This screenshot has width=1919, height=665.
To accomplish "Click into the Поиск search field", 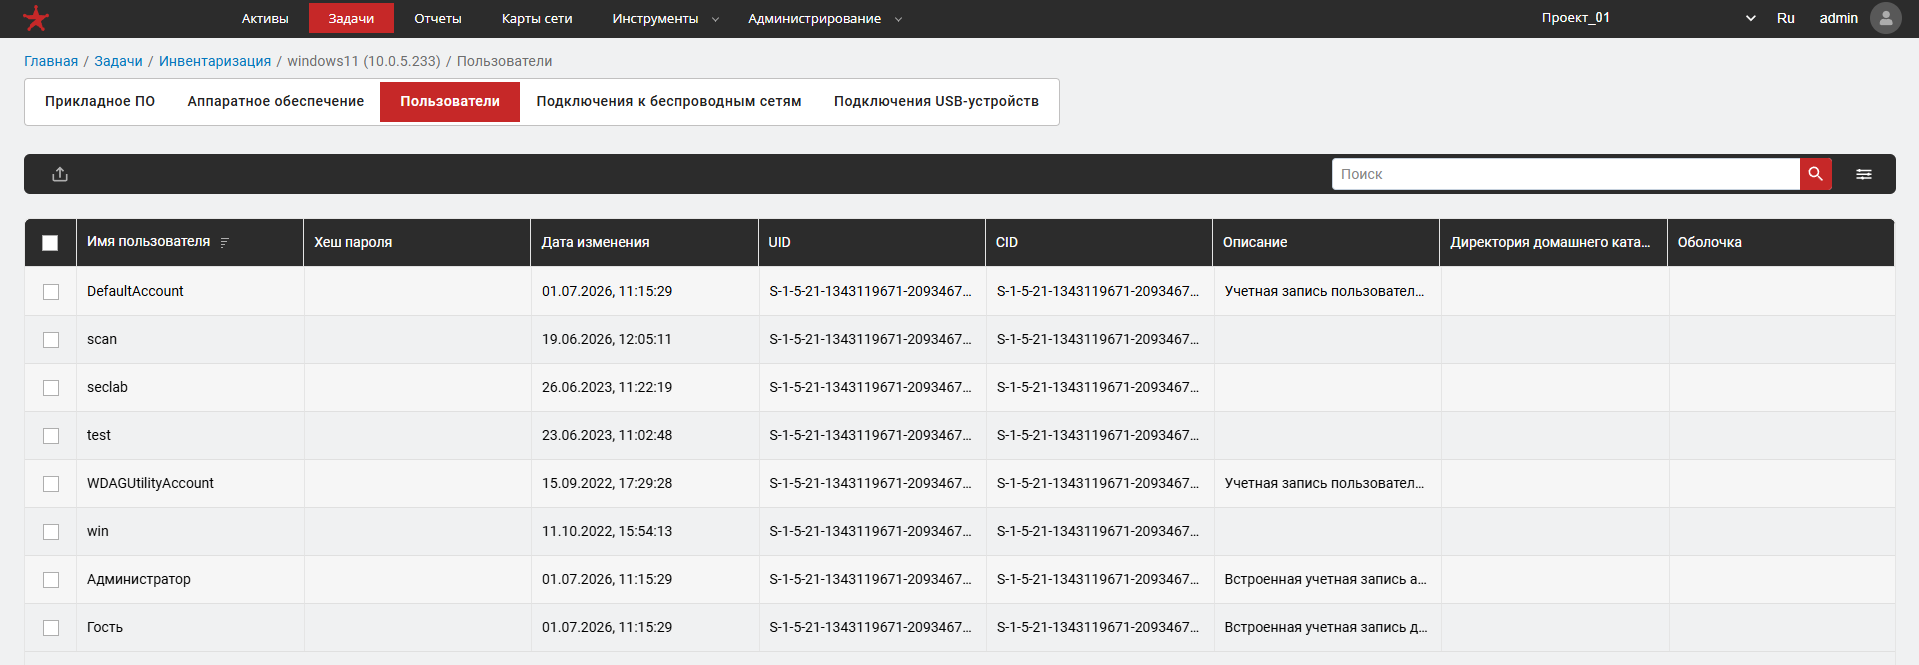I will [1566, 174].
